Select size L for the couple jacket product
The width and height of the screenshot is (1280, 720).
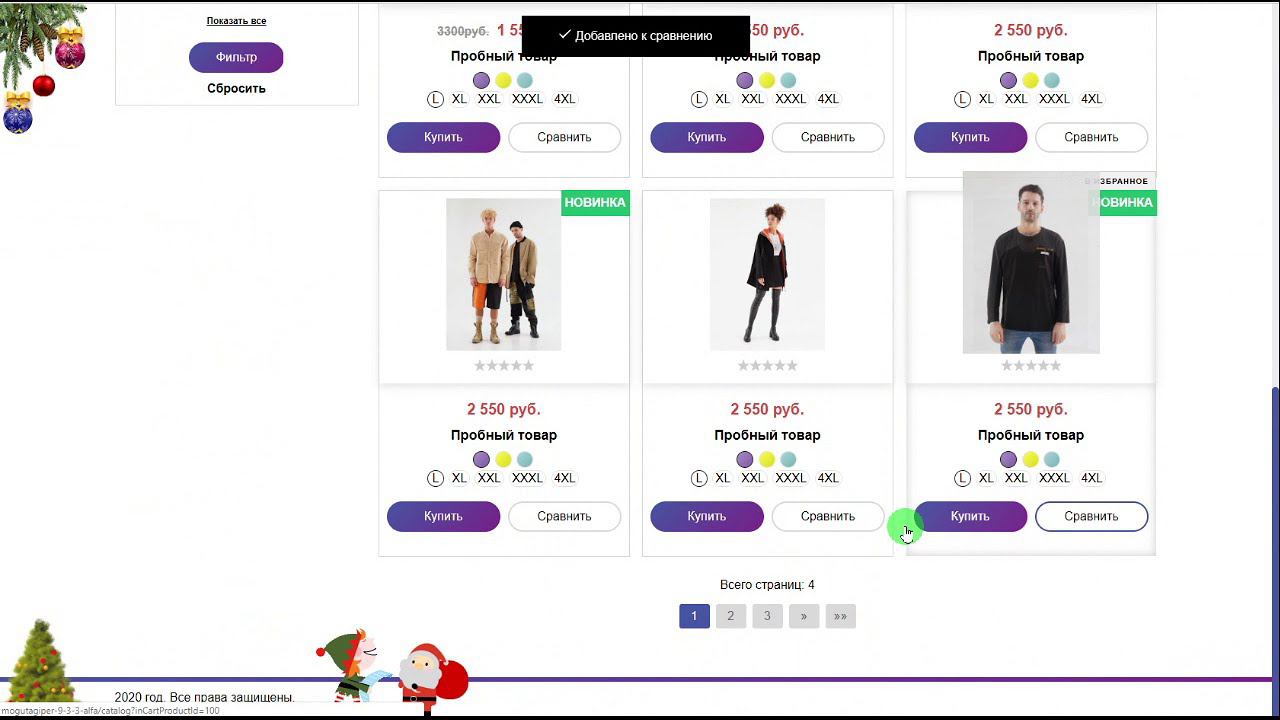[x=435, y=478]
